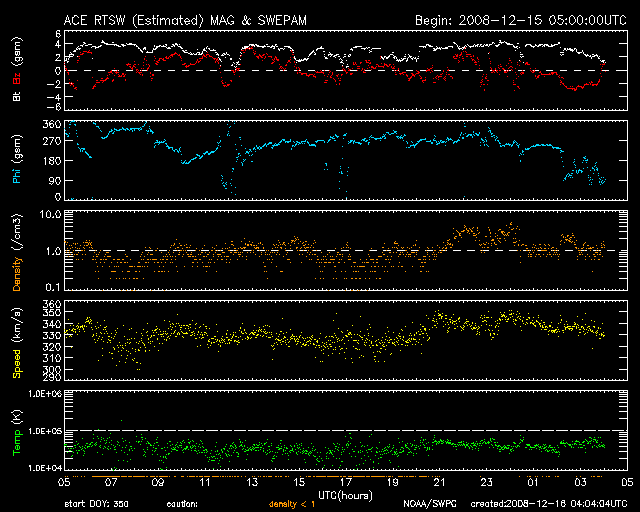Click the 'NOAA/SWPC' credit text

click(x=430, y=504)
